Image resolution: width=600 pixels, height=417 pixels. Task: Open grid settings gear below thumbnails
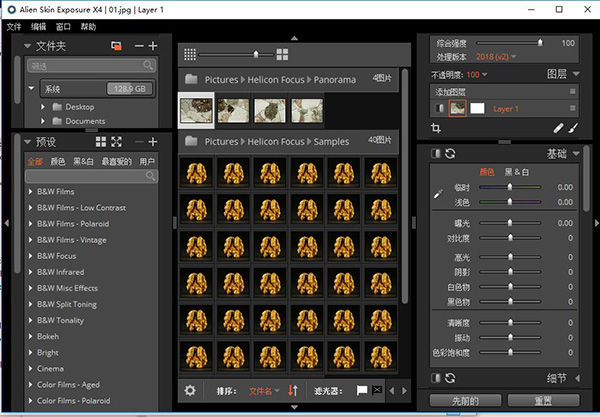point(190,390)
